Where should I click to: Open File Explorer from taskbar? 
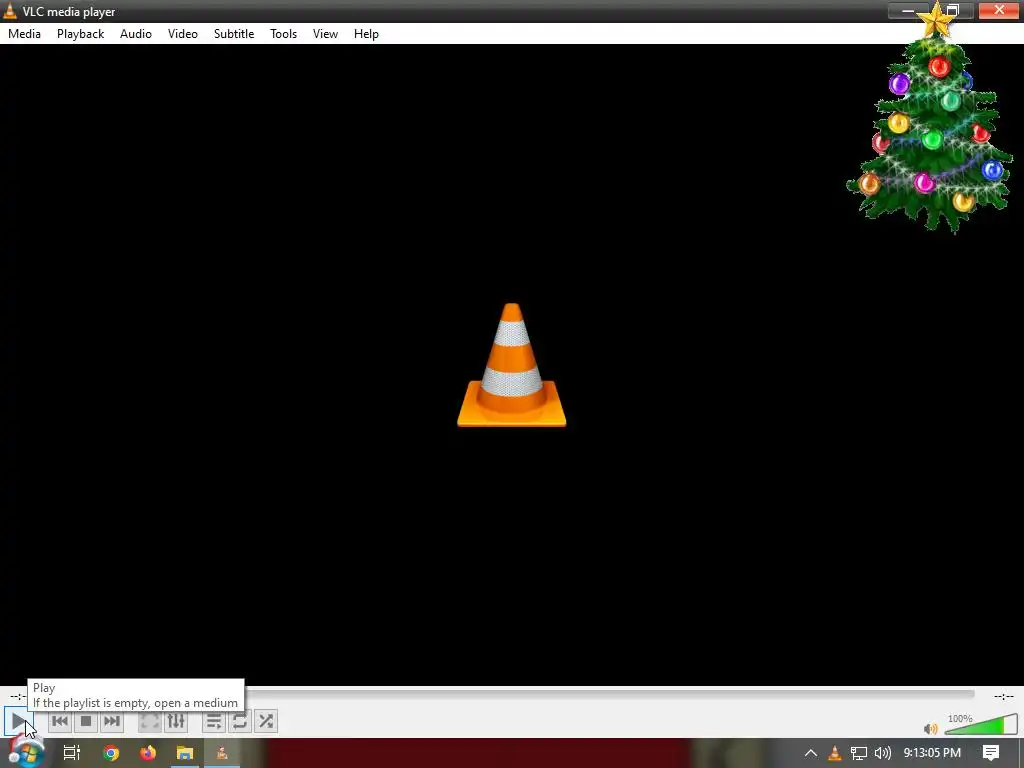(185, 753)
